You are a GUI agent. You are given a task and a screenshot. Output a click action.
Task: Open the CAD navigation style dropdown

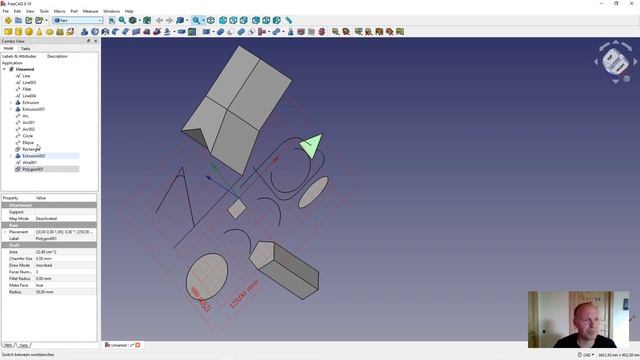click(586, 355)
